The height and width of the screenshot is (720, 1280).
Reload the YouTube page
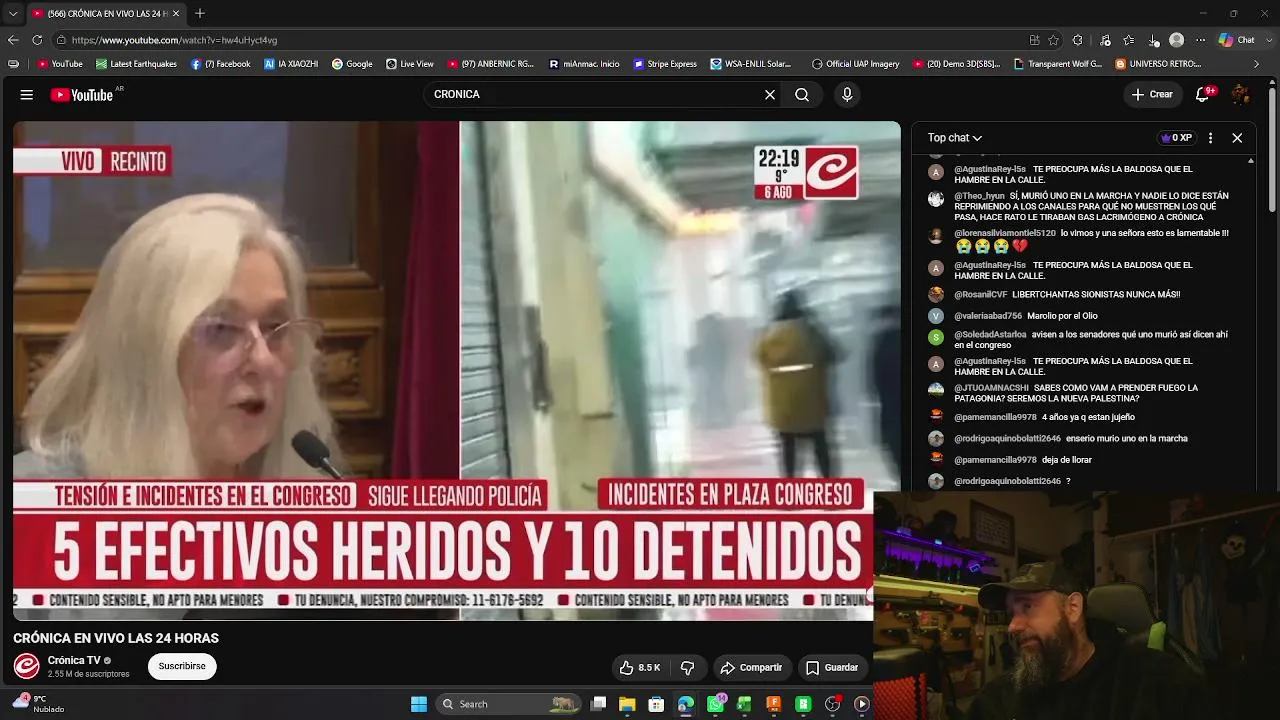point(37,40)
